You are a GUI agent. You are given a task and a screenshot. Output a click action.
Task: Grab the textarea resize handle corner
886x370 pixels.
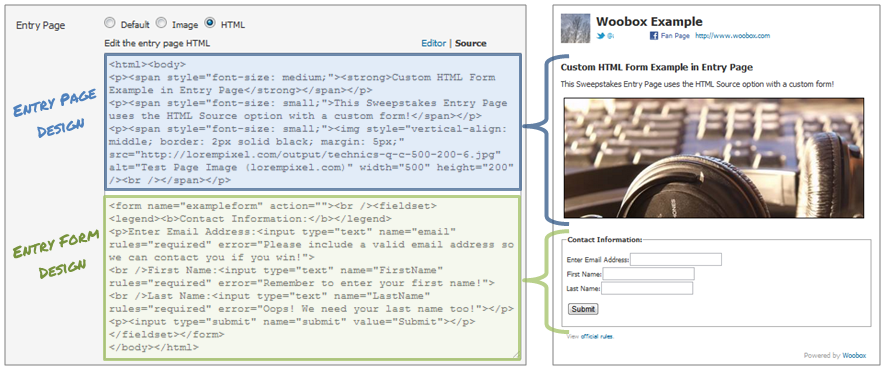pos(515,355)
